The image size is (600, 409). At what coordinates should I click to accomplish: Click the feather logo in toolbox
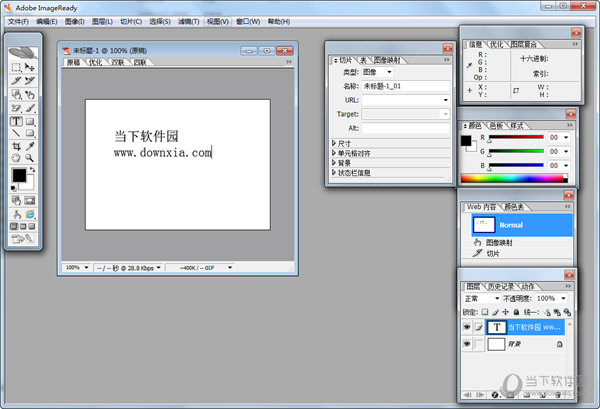click(x=23, y=52)
